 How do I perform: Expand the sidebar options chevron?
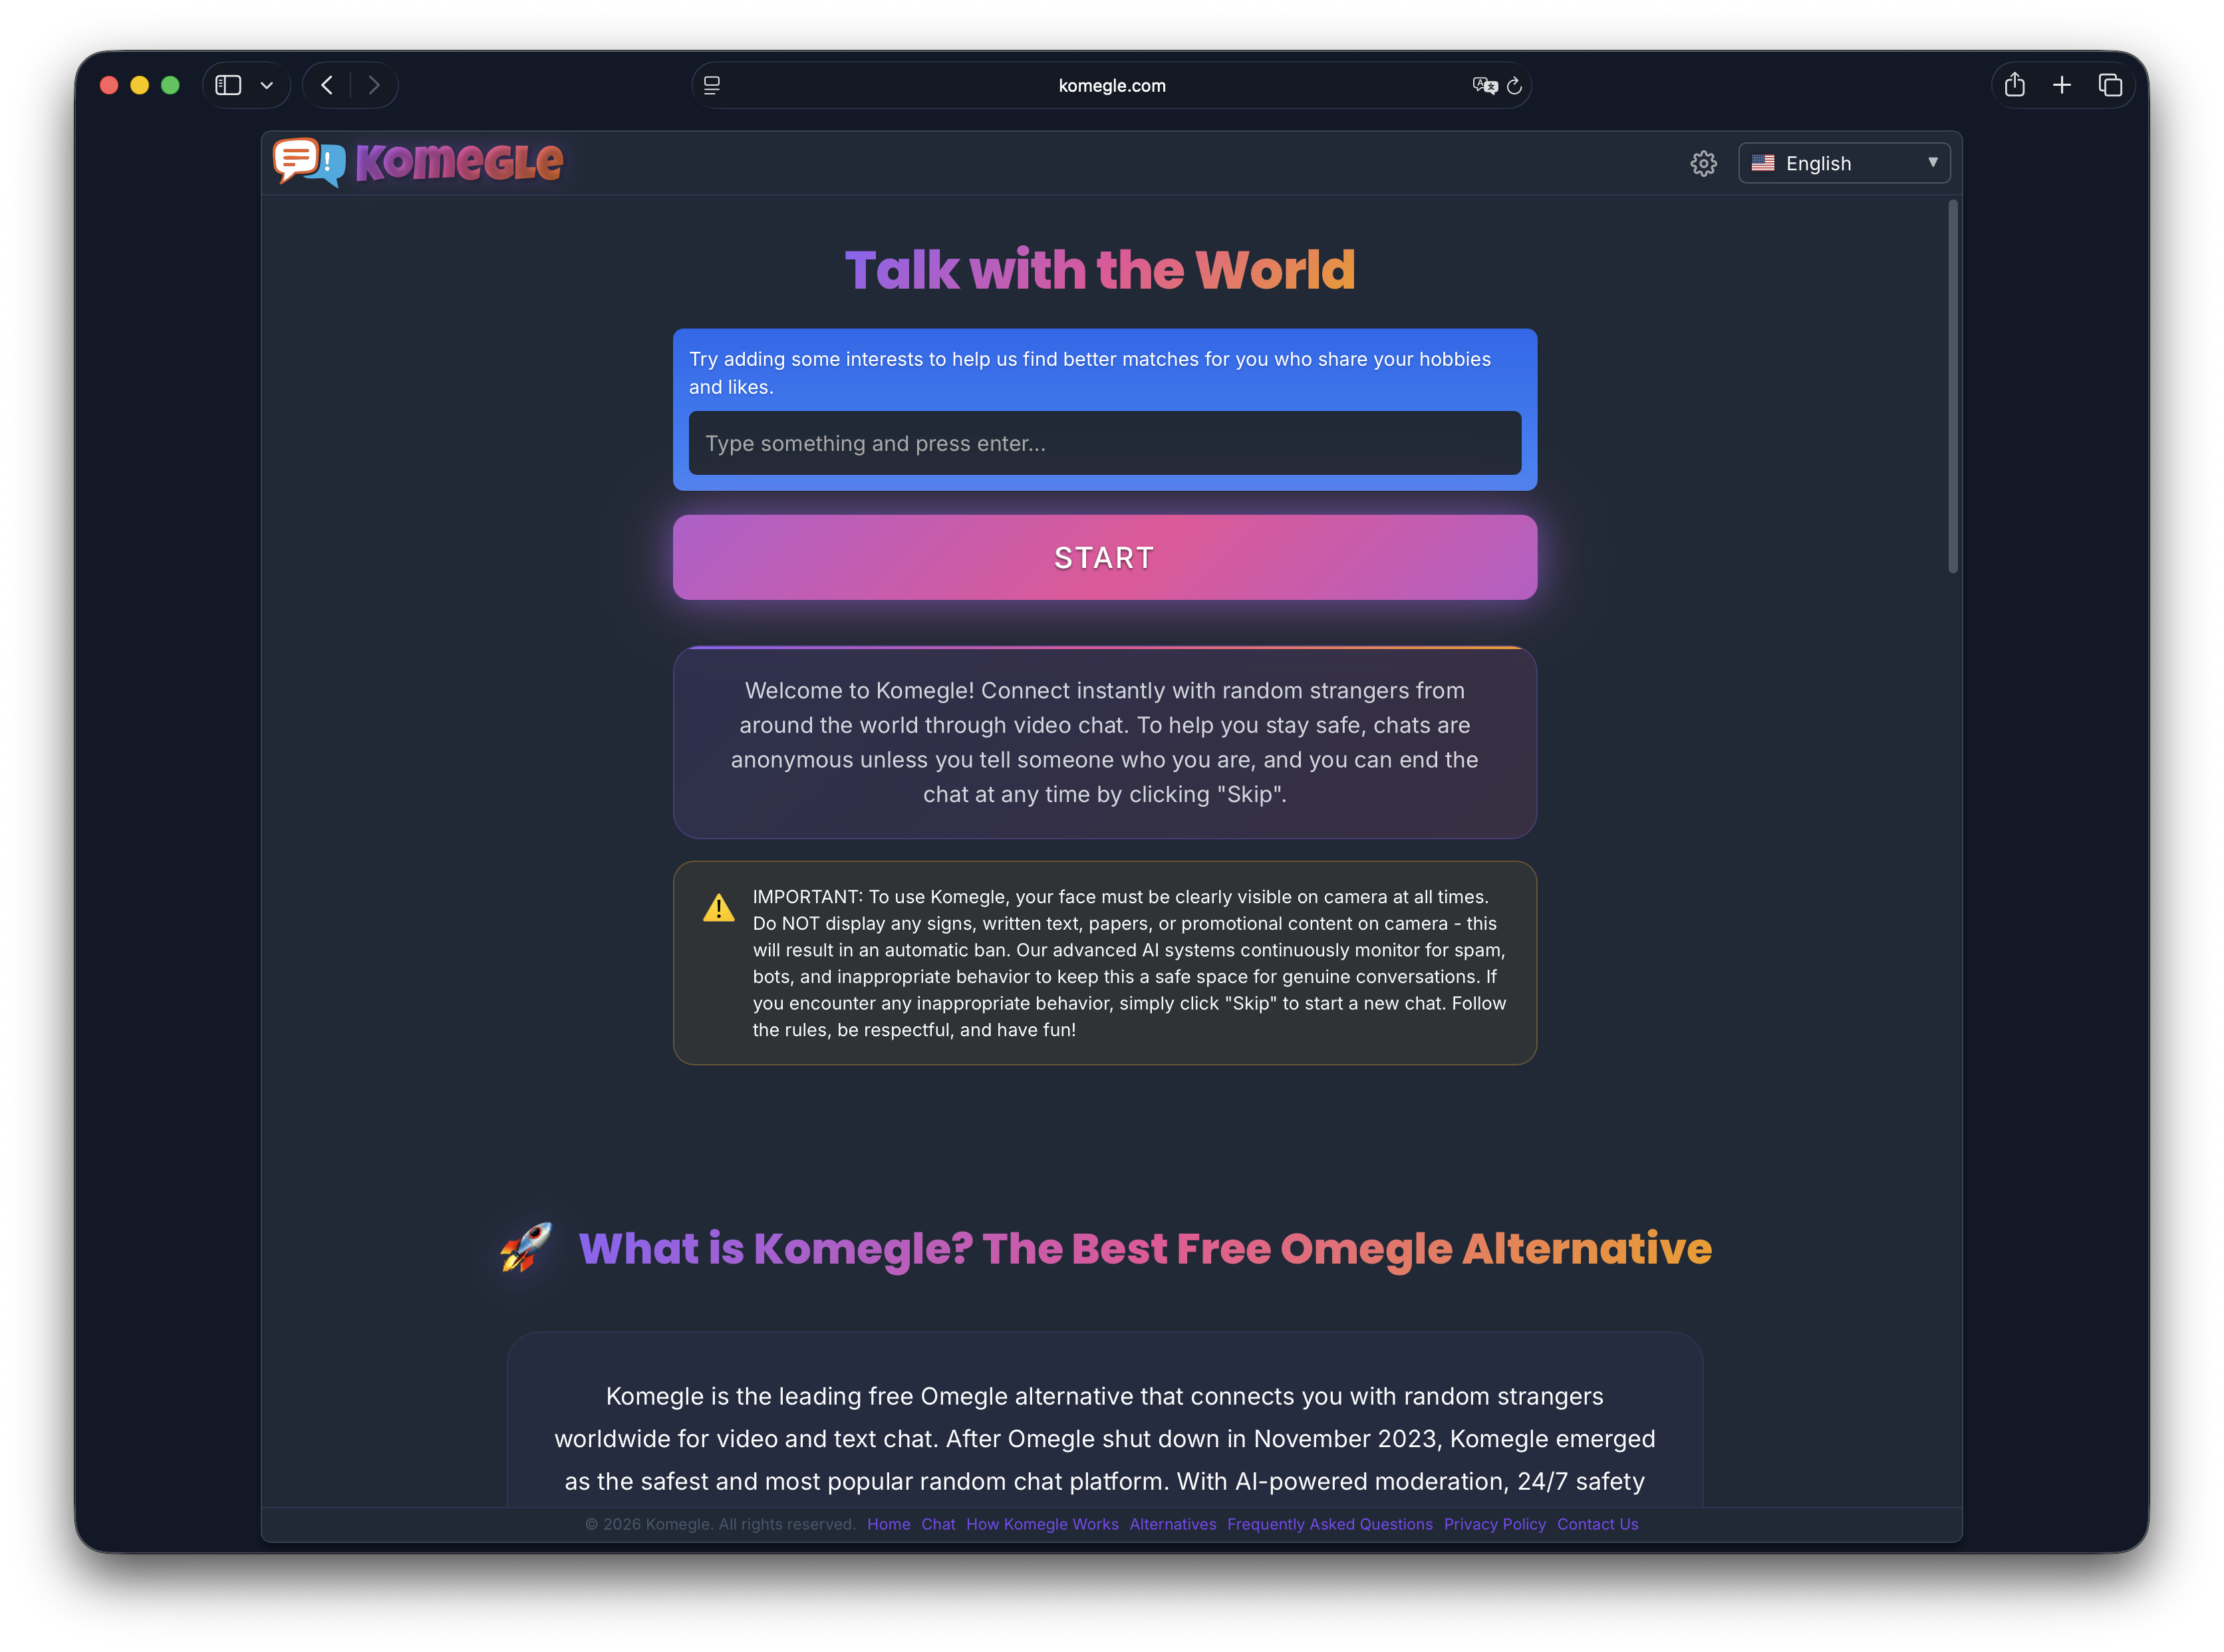point(267,86)
